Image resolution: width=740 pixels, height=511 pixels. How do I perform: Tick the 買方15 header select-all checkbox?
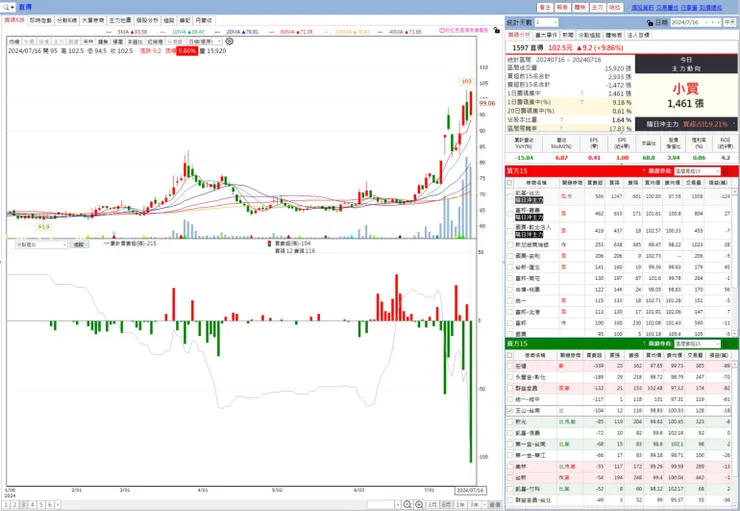point(510,183)
